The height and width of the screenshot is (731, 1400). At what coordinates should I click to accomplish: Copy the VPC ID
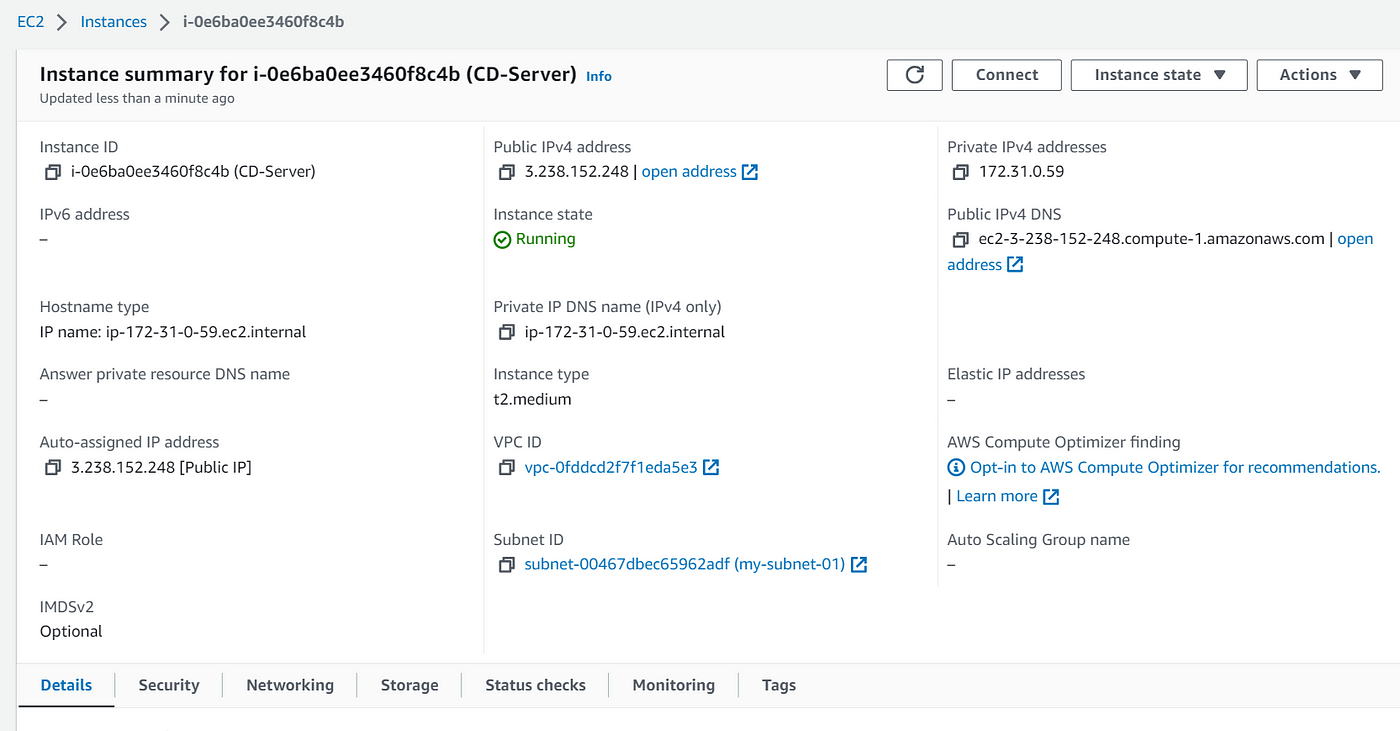point(506,467)
